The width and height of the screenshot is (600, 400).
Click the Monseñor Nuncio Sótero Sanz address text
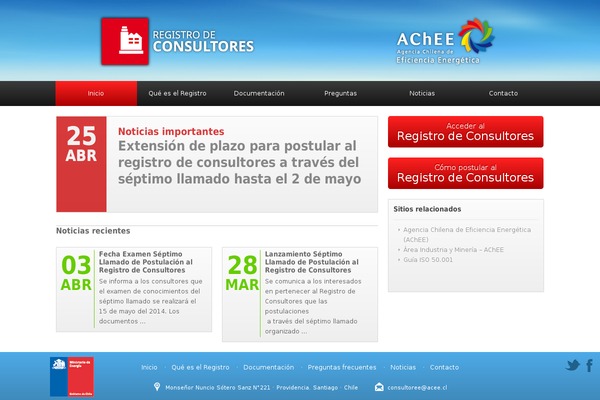261,387
